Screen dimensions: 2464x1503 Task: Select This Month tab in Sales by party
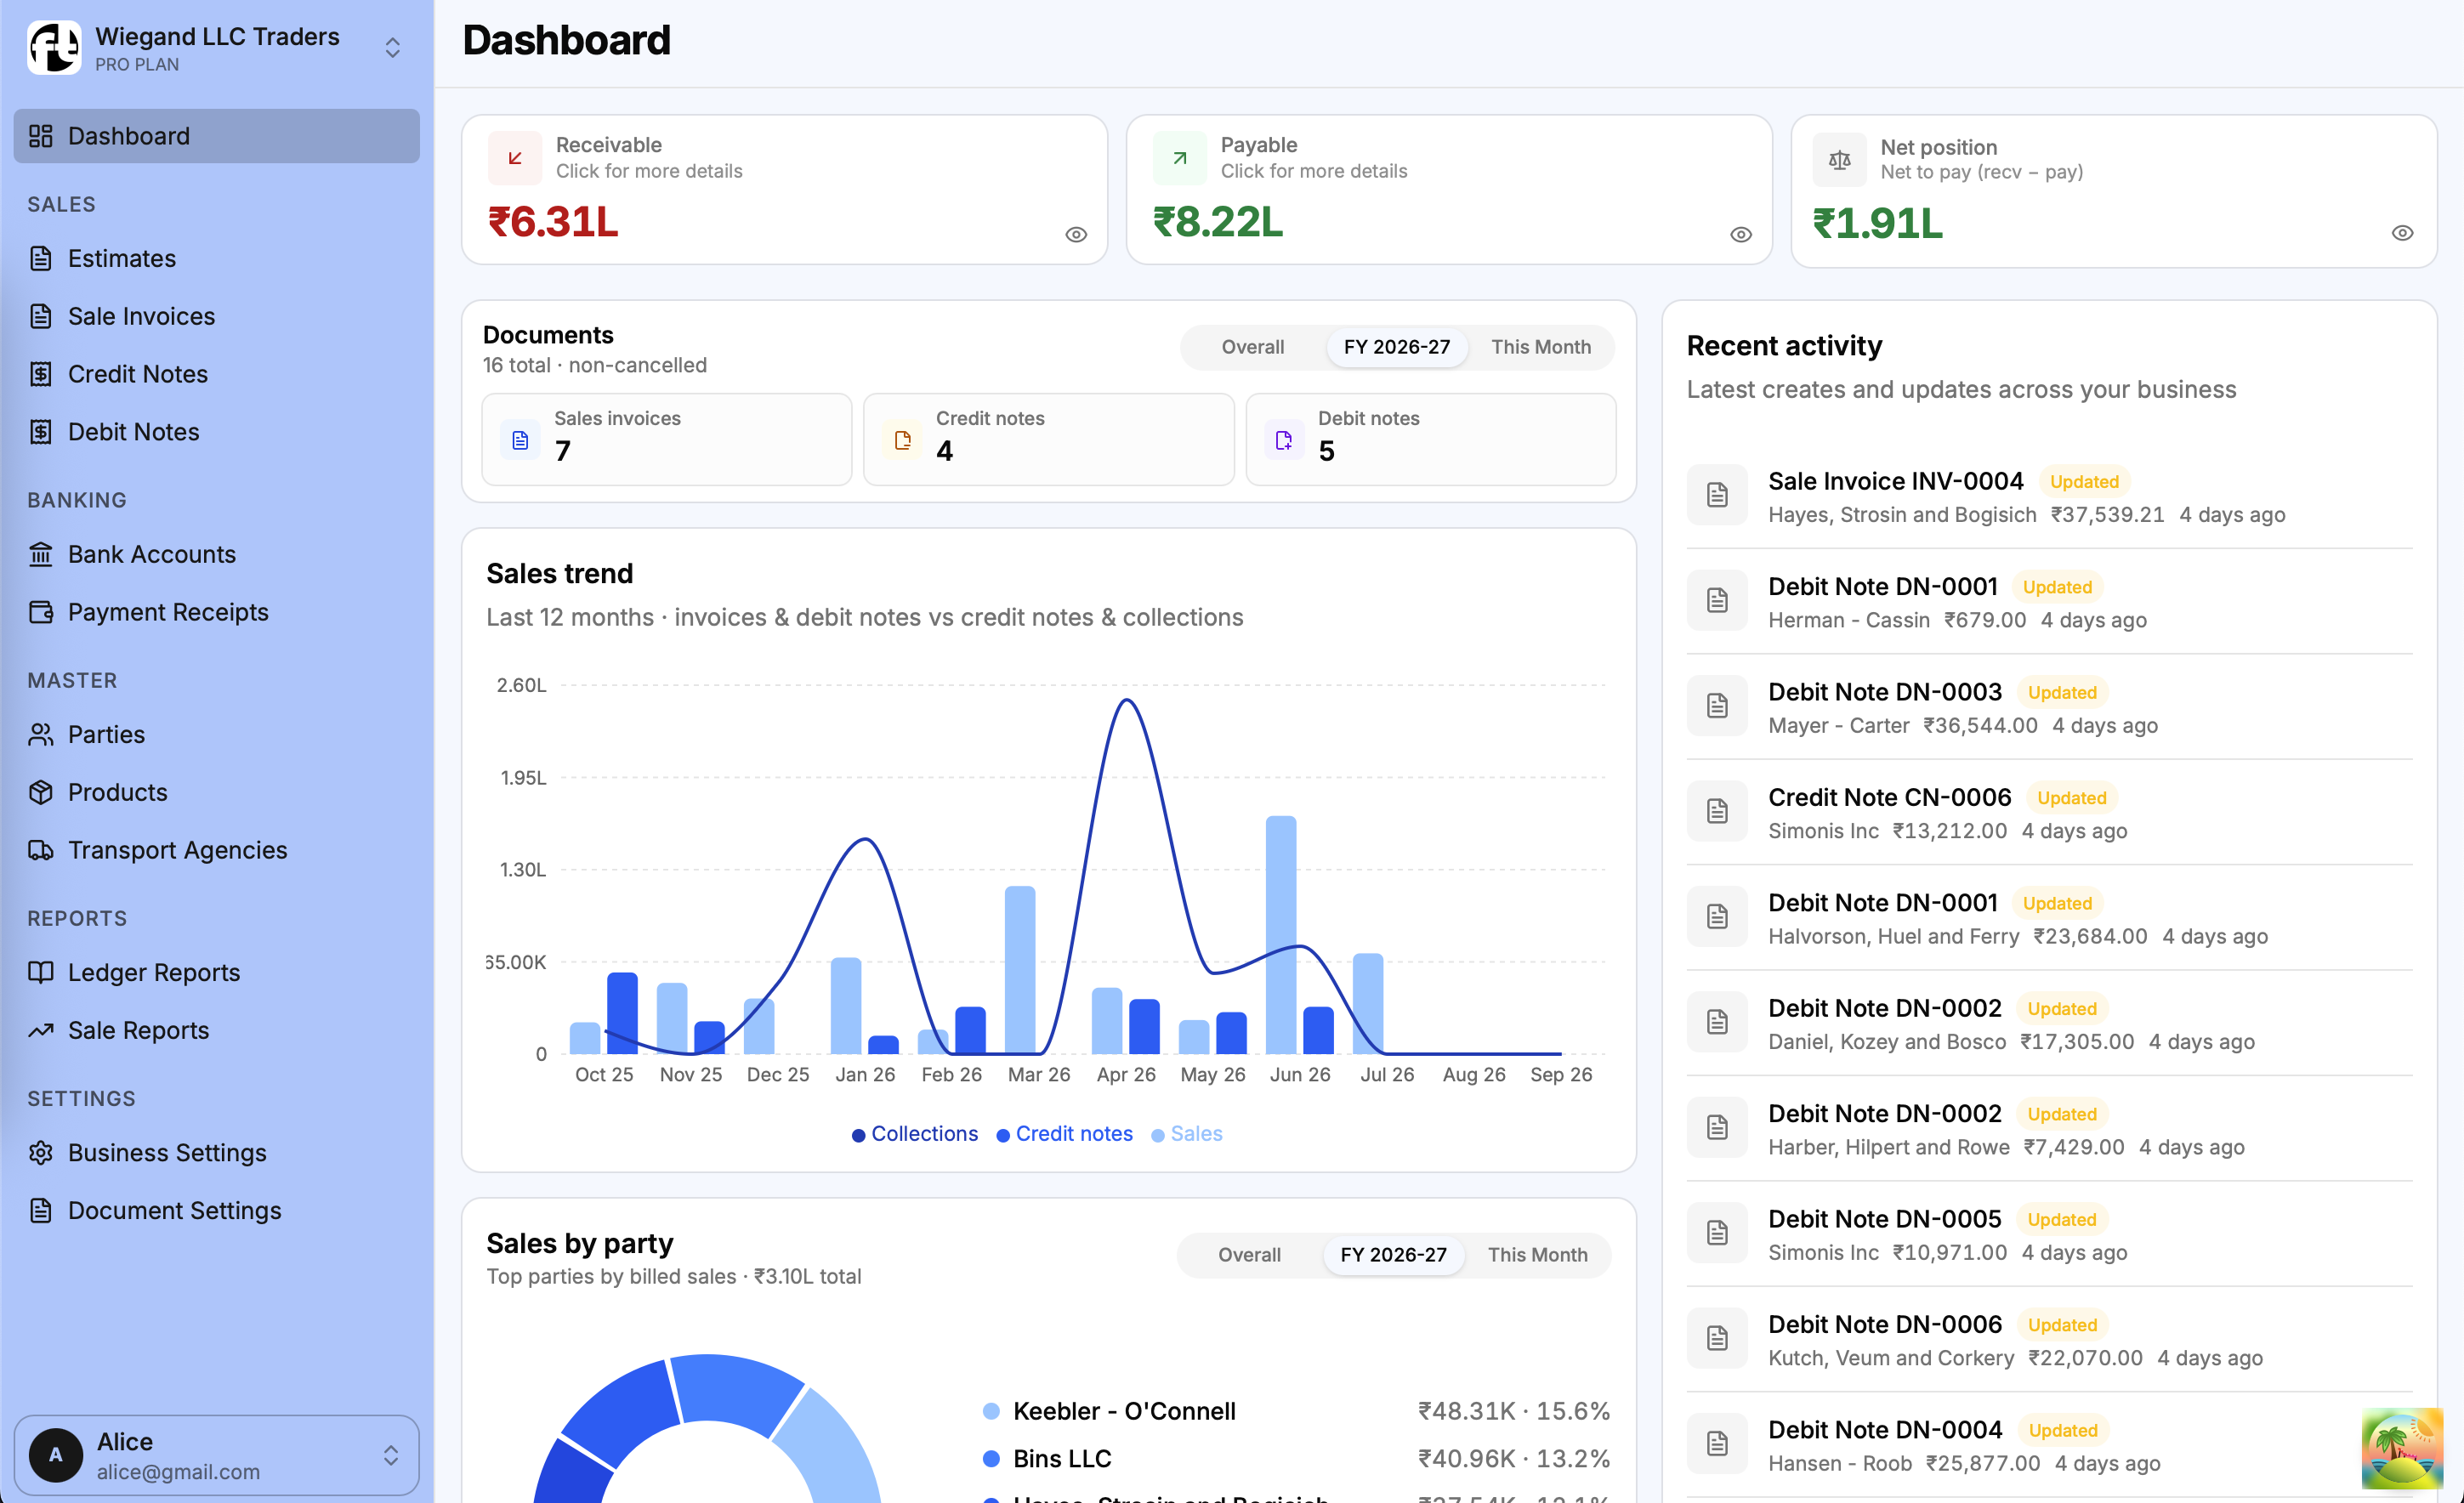click(1537, 1255)
